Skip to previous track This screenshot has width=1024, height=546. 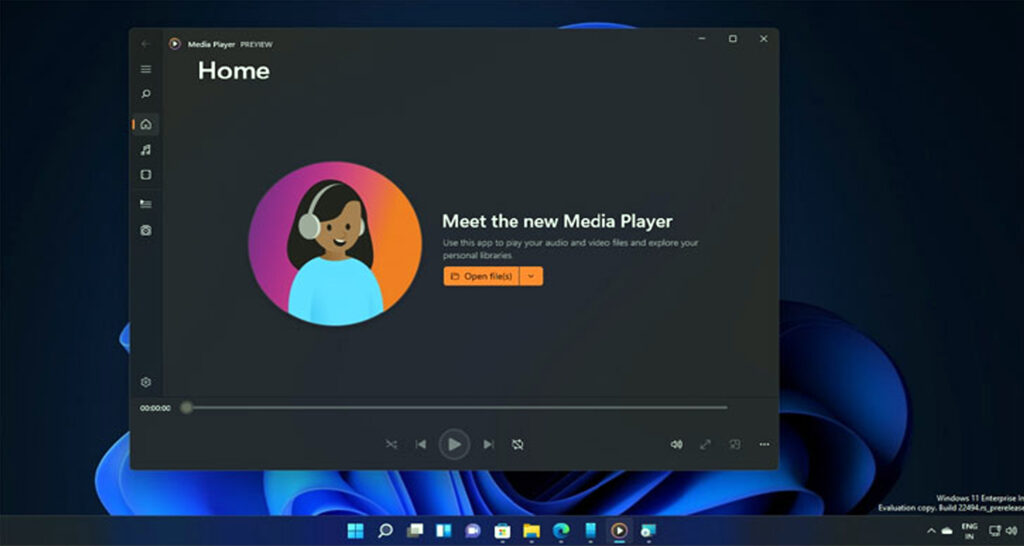421,444
